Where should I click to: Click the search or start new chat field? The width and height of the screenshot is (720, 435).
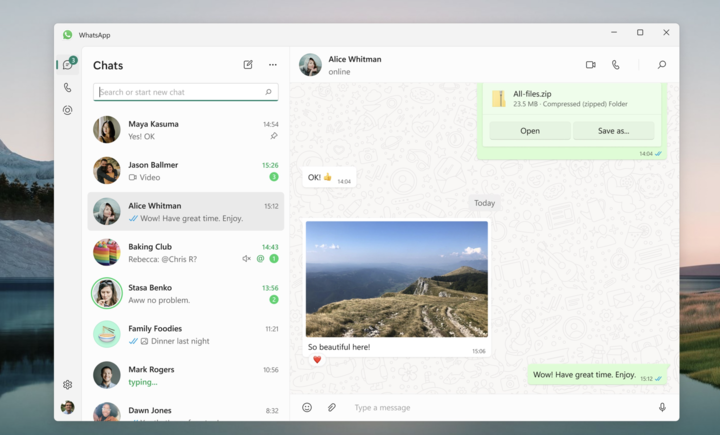(180, 92)
